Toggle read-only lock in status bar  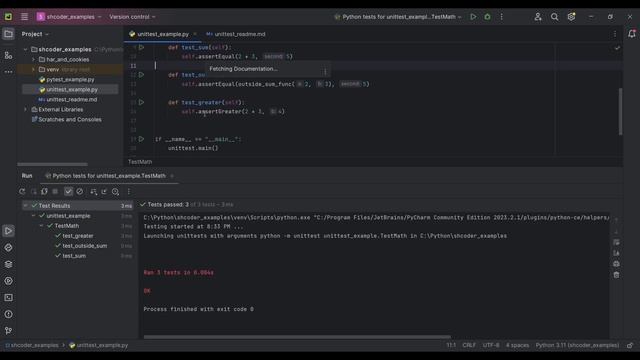[x=630, y=345]
